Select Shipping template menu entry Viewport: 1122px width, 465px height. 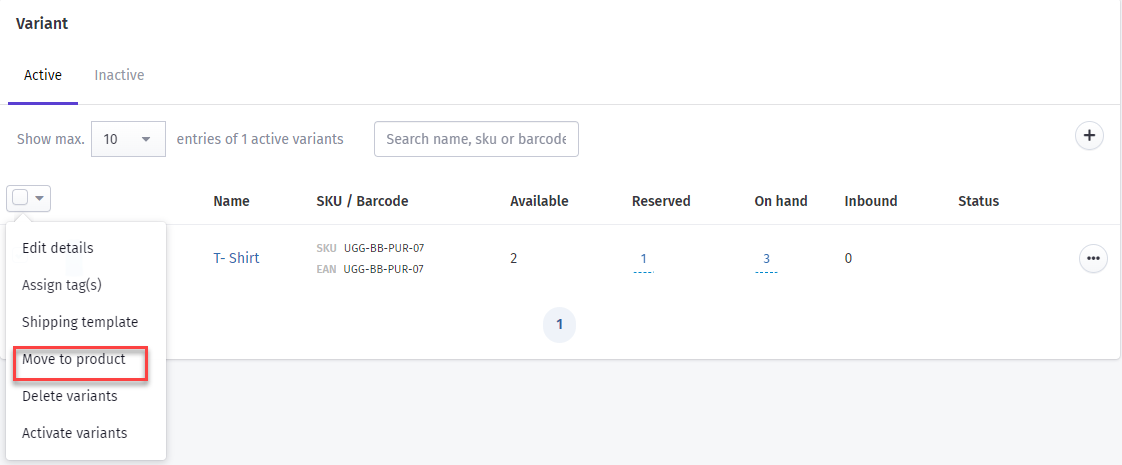tap(80, 322)
